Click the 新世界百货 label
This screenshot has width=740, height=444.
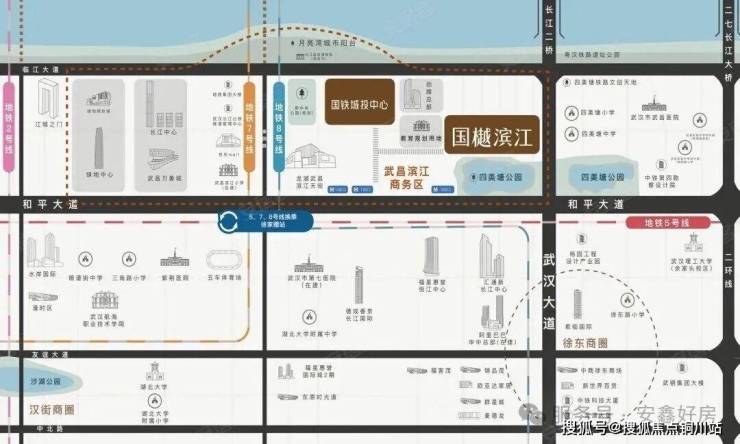599,385
